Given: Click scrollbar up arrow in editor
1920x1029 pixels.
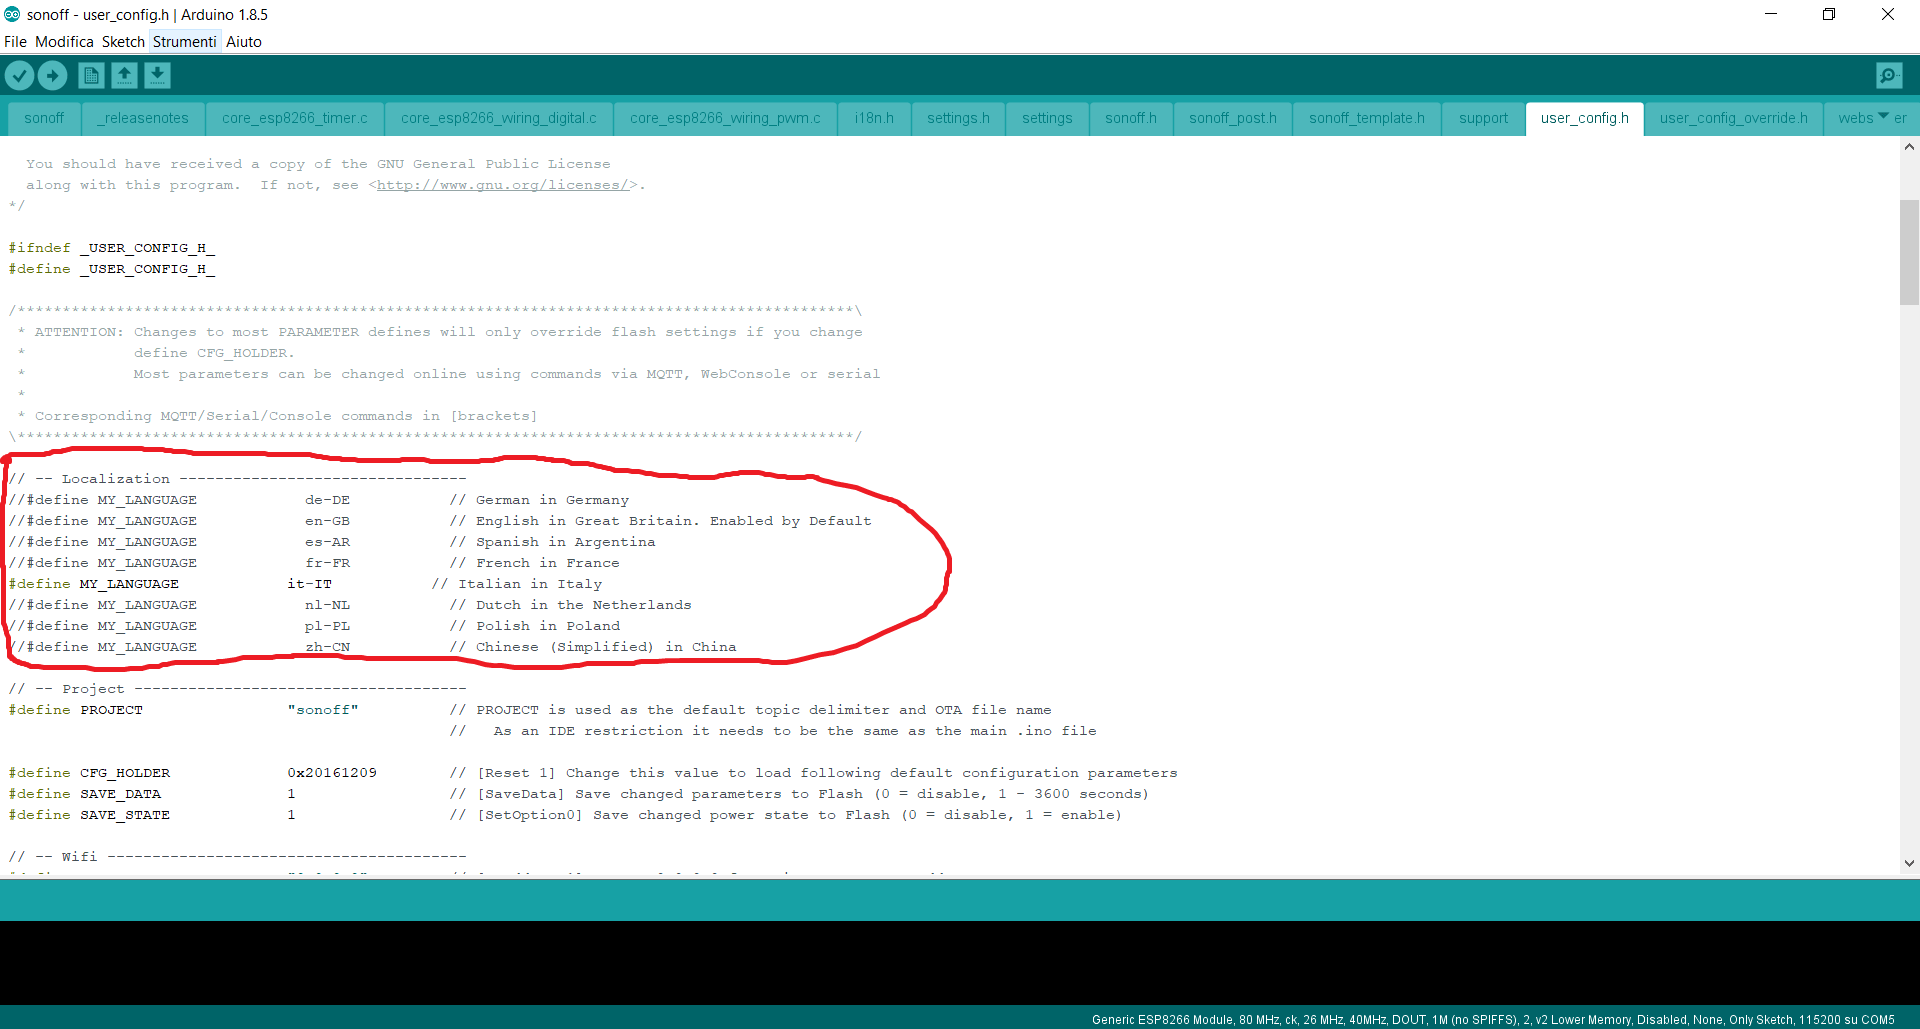Looking at the screenshot, I should click(x=1909, y=147).
